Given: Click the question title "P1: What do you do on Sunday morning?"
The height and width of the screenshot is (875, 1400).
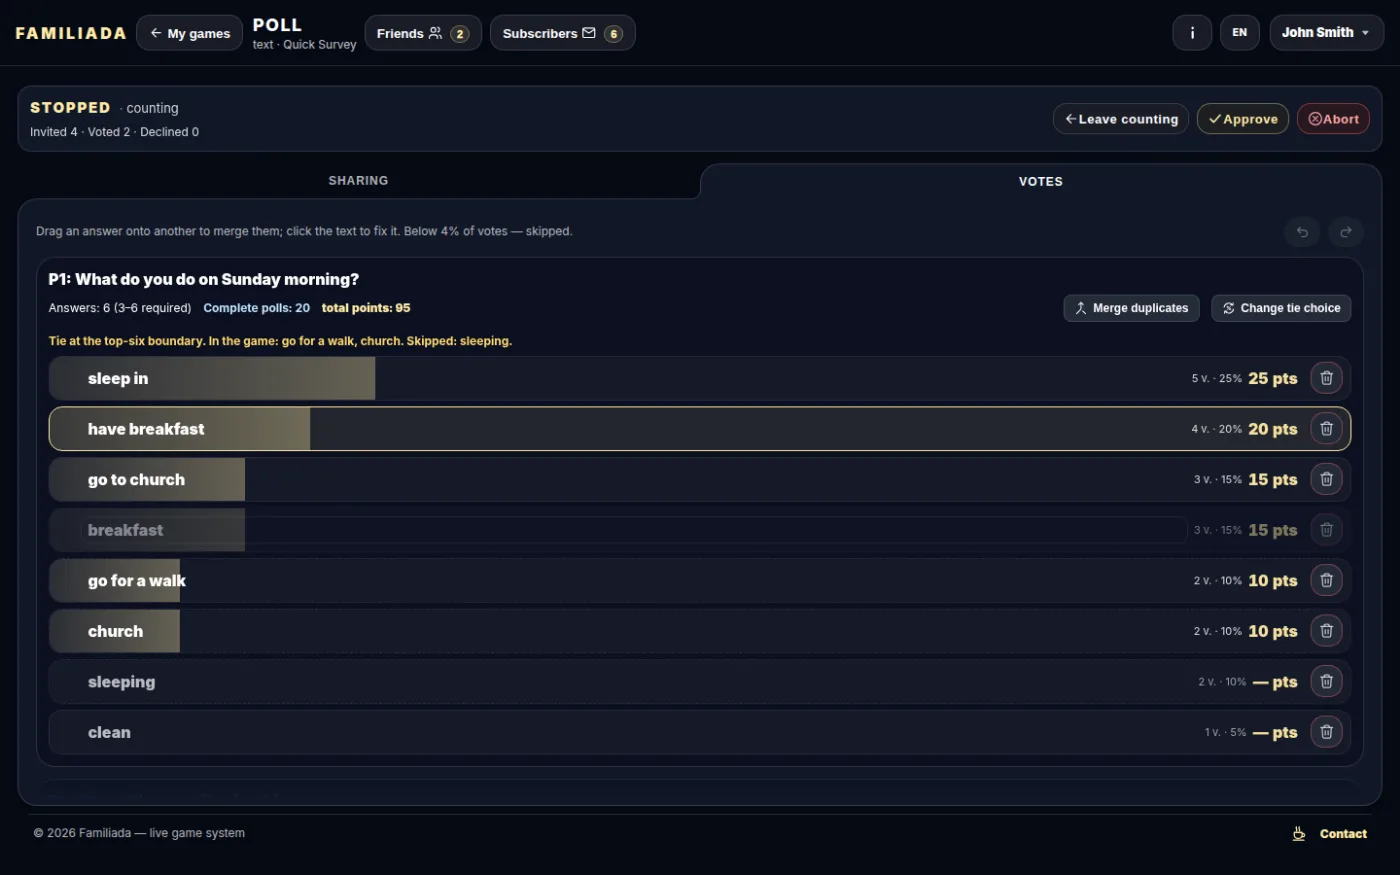Looking at the screenshot, I should click(204, 279).
